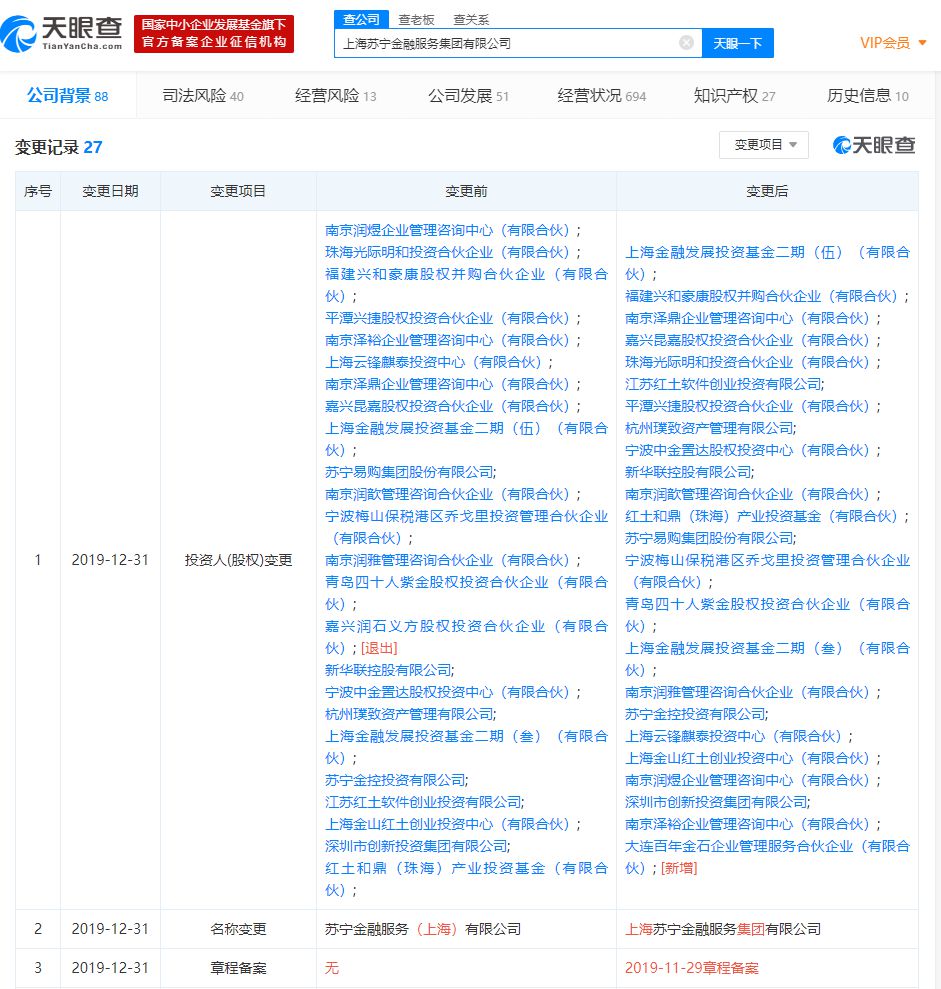This screenshot has width=941, height=989.
Task: Open the 司法风险 40 tab
Action: click(203, 96)
